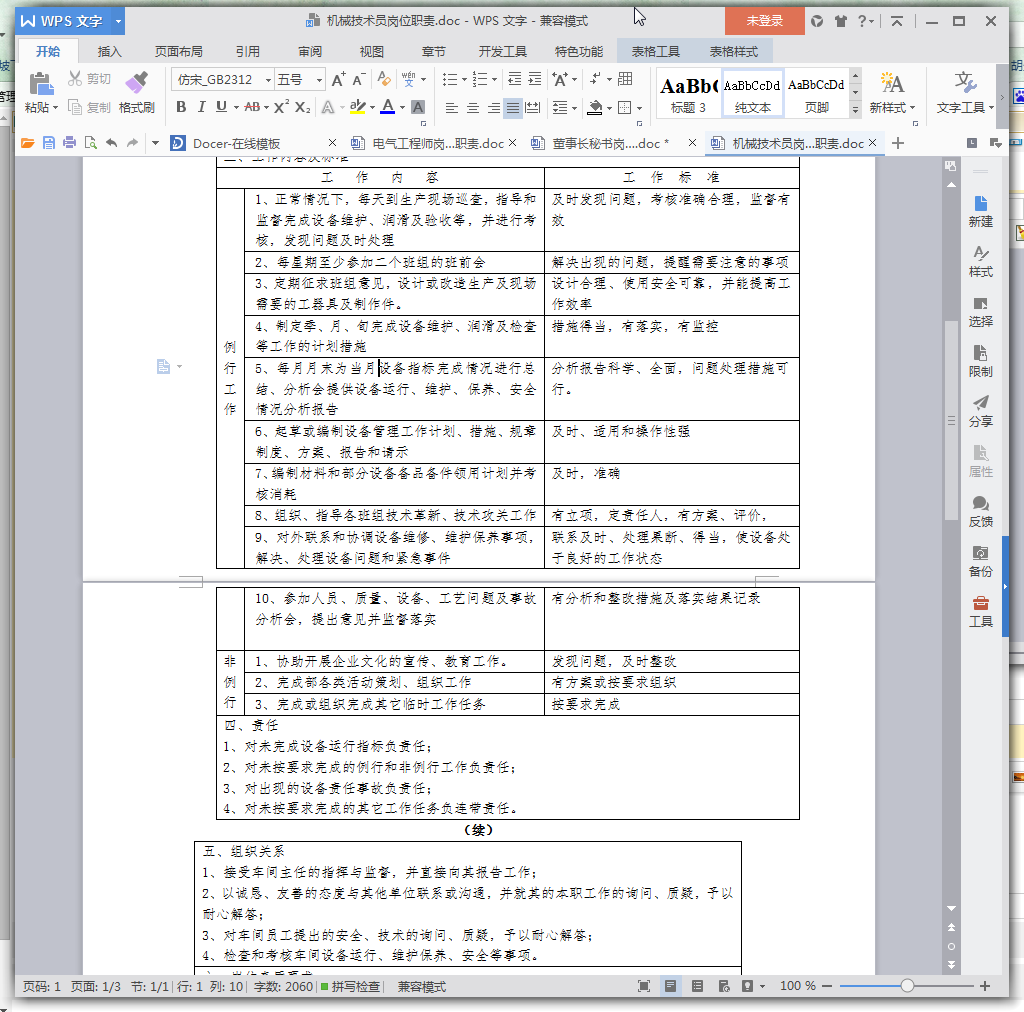Screen dimensions: 1024x1012
Task: Open the font color dropdown arrow
Action: (x=402, y=108)
